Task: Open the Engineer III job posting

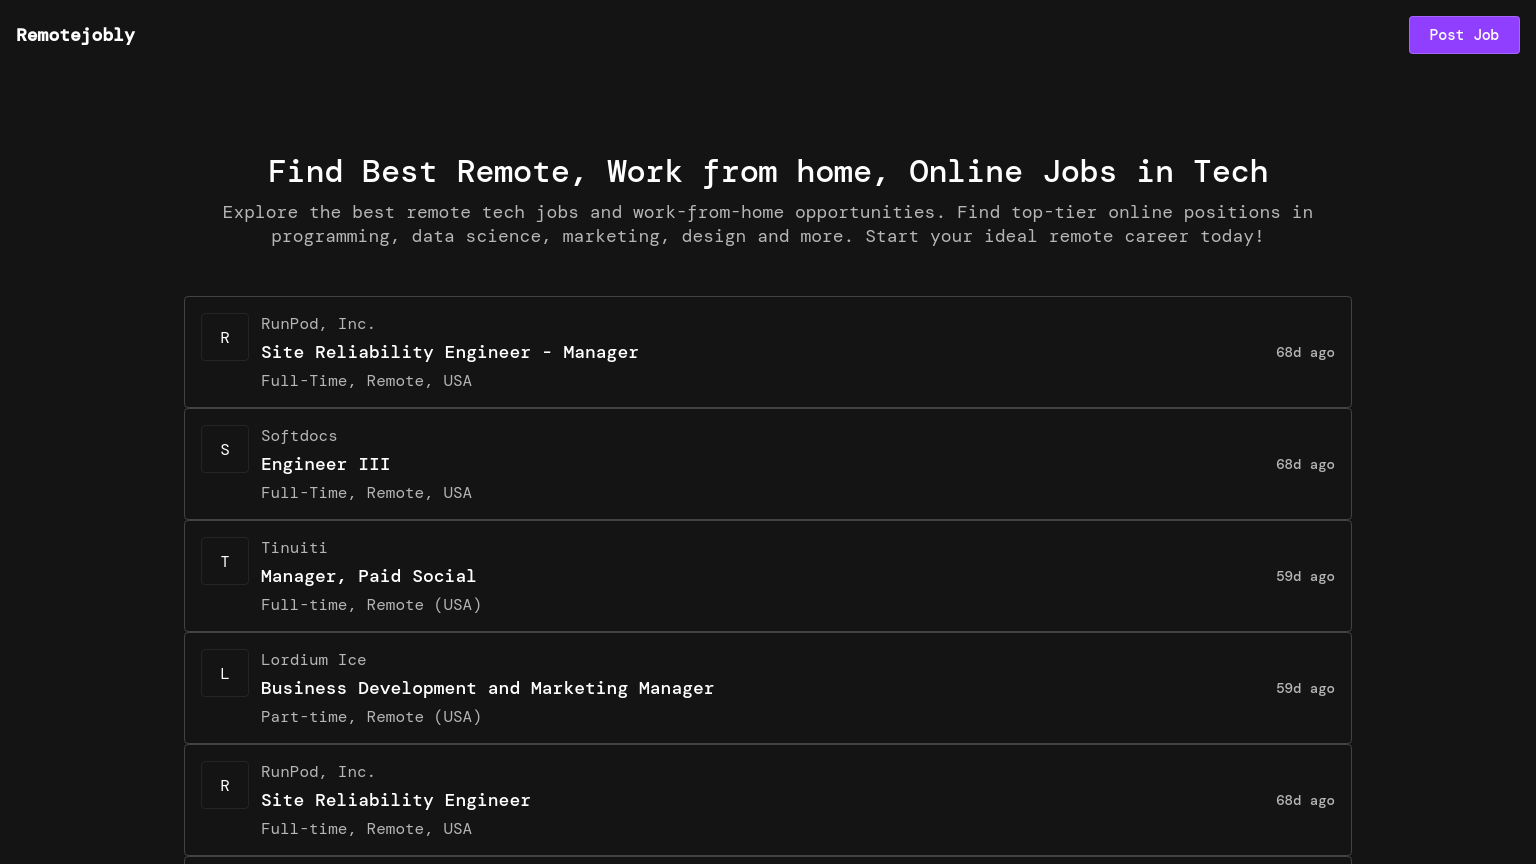Action: pyautogui.click(x=325, y=464)
